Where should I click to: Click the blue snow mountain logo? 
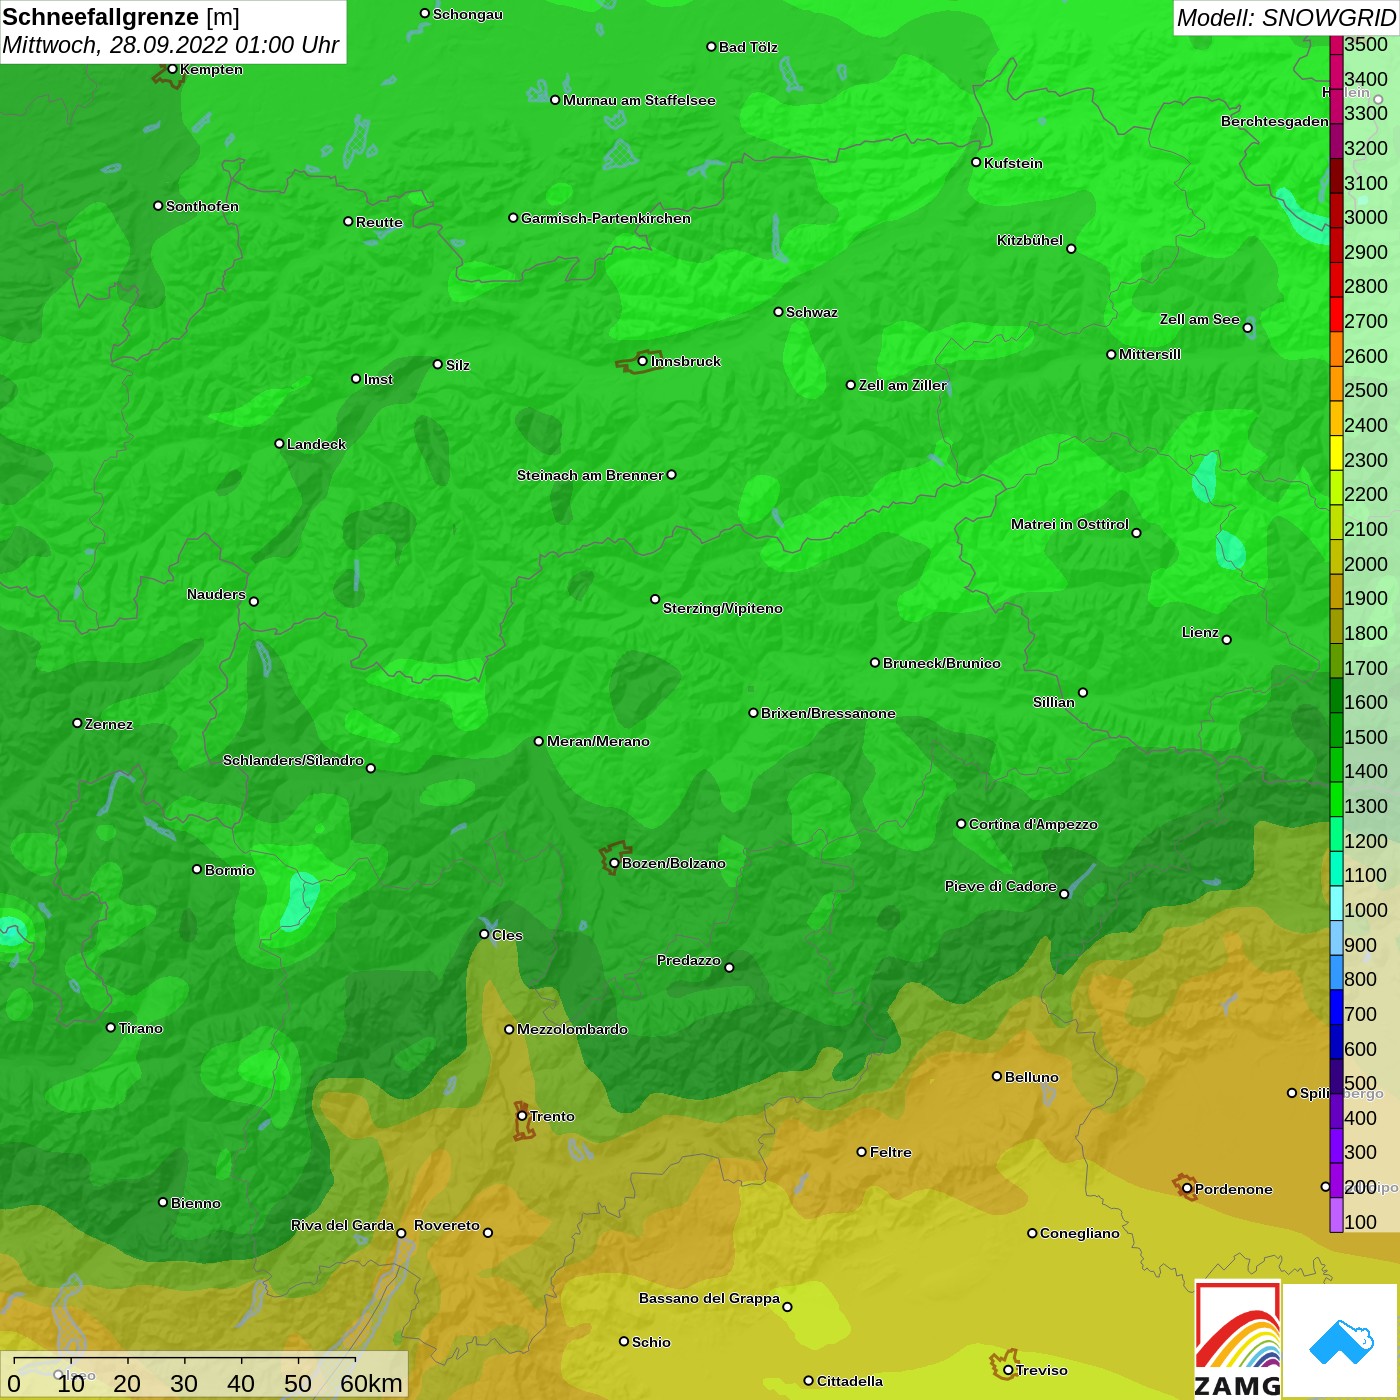point(1341,1341)
